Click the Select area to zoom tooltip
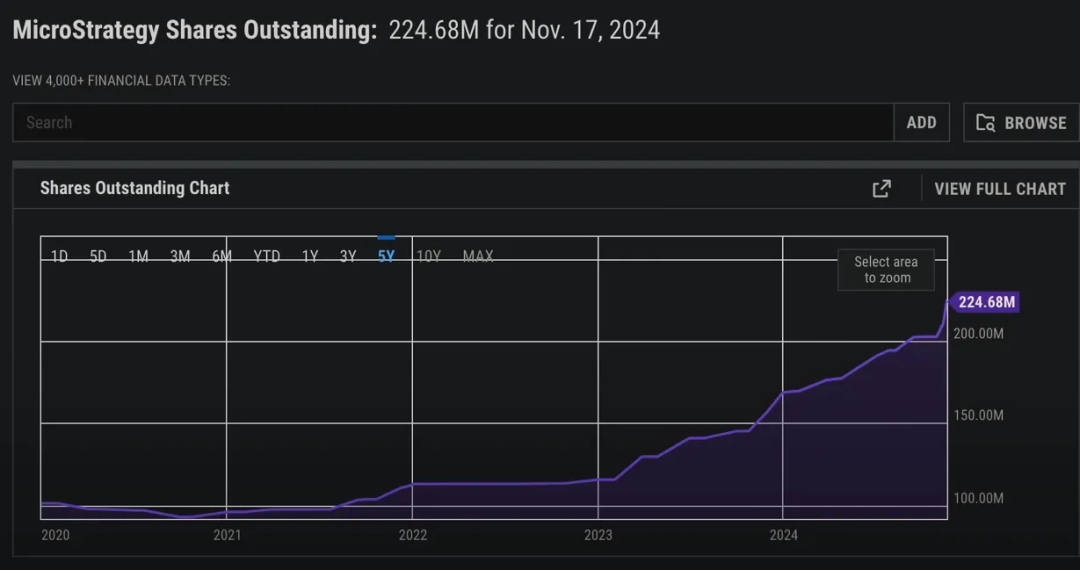Screen dimensions: 1080x570 pos(886,270)
